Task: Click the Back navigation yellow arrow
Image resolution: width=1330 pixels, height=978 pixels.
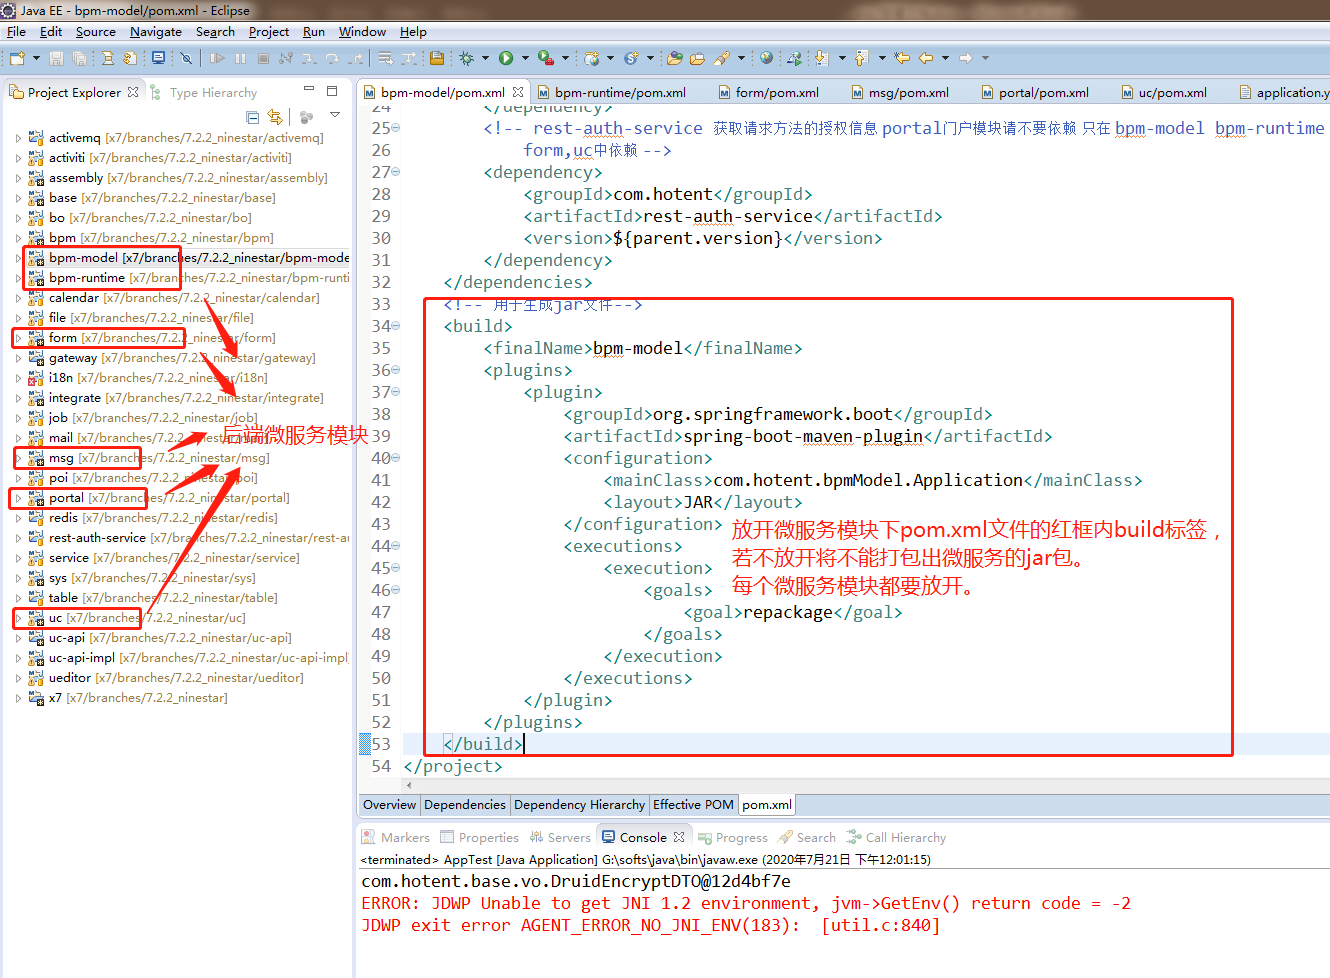Action: tap(926, 58)
